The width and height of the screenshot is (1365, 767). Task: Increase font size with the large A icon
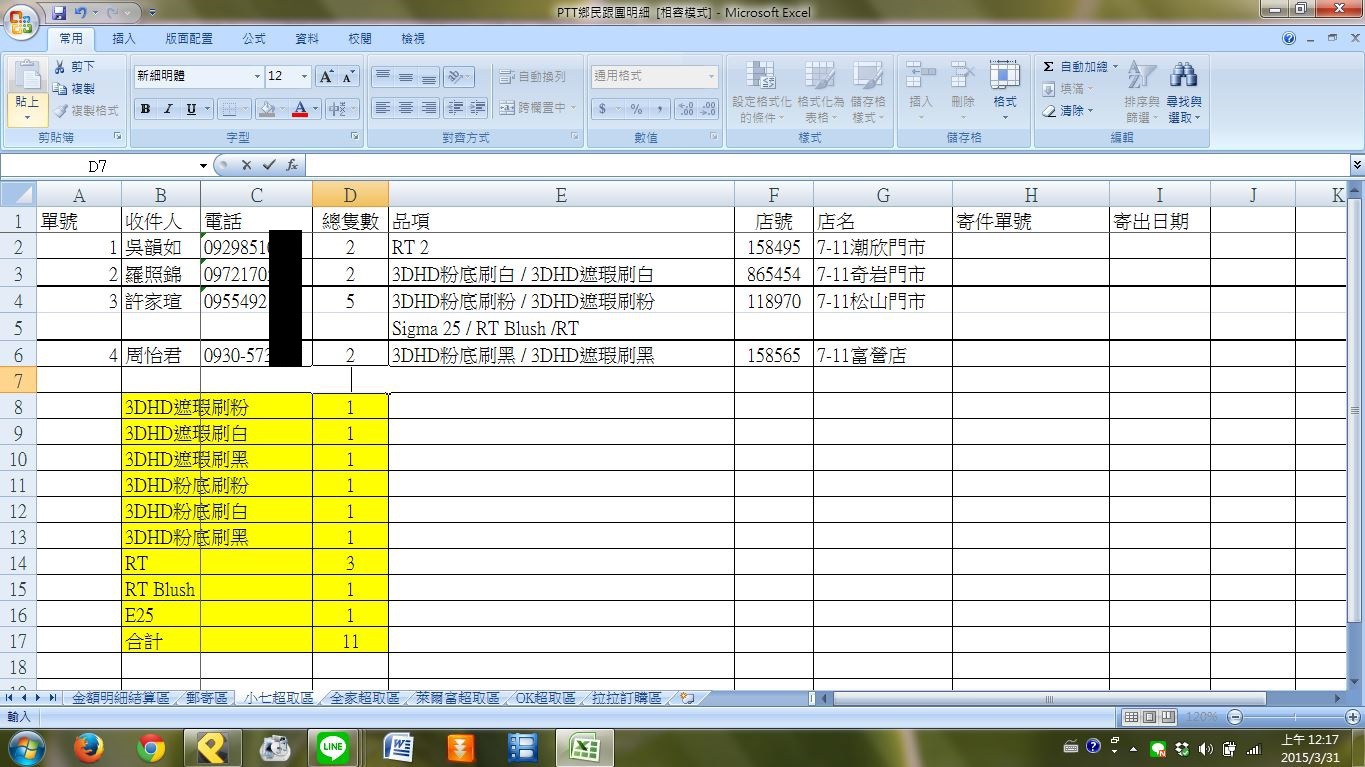click(326, 76)
